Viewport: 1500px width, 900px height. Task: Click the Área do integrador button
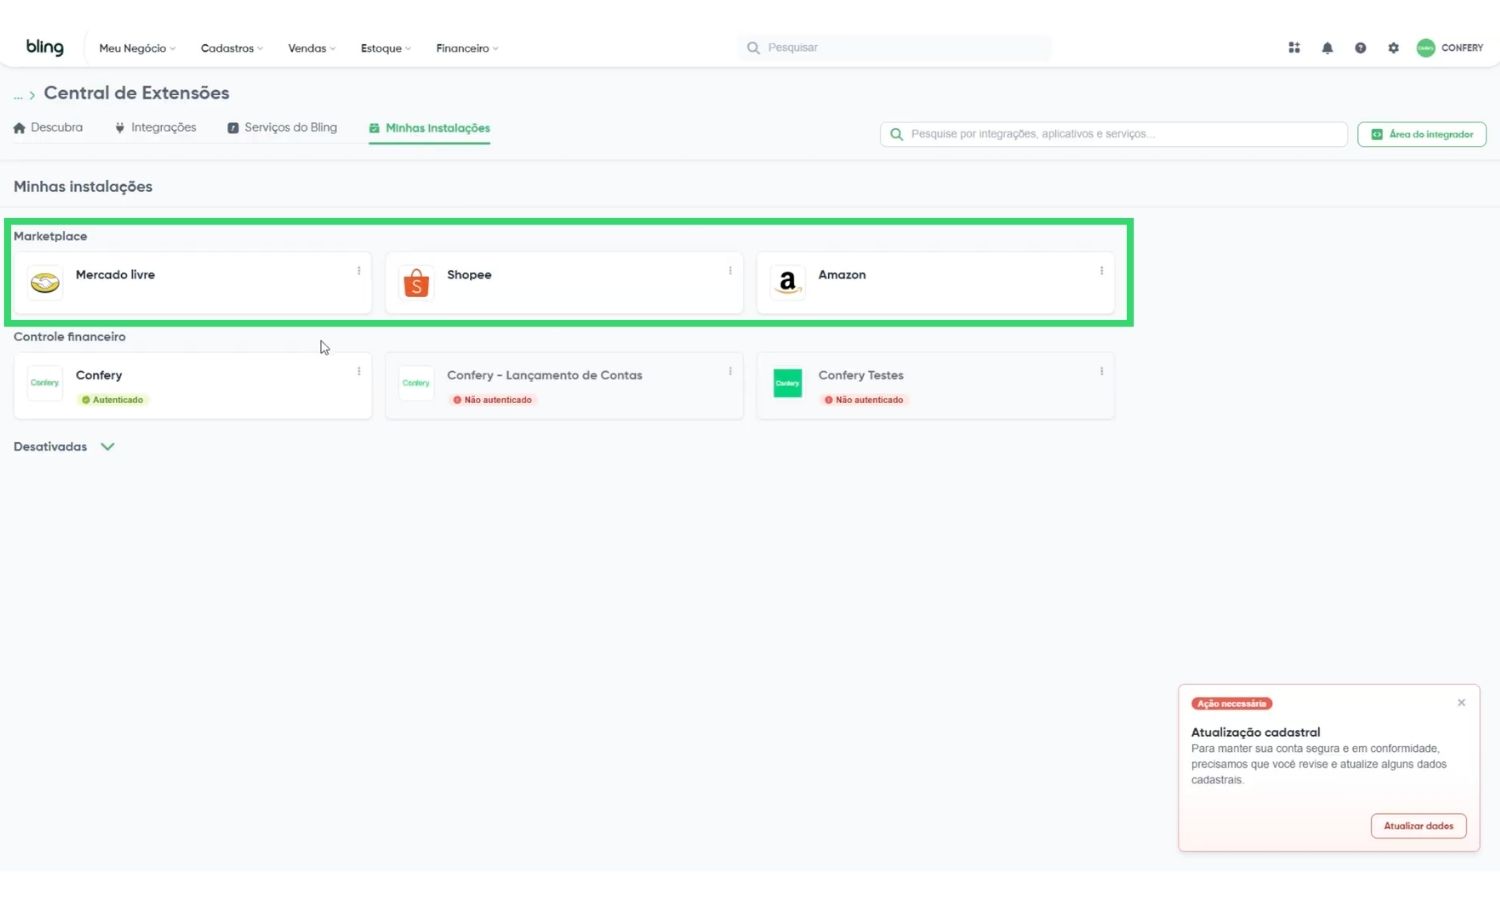point(1422,134)
